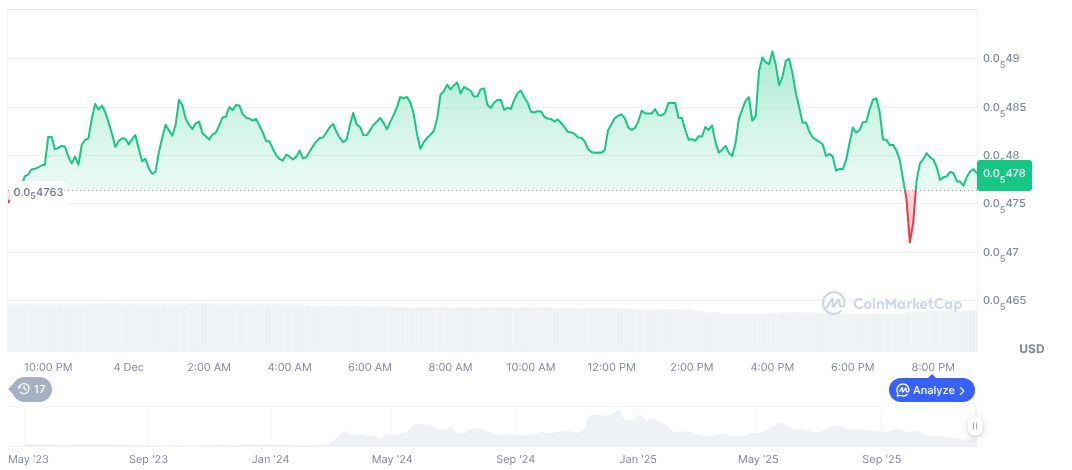
Task: Open the history clock icon labeled 17
Action: 31,389
